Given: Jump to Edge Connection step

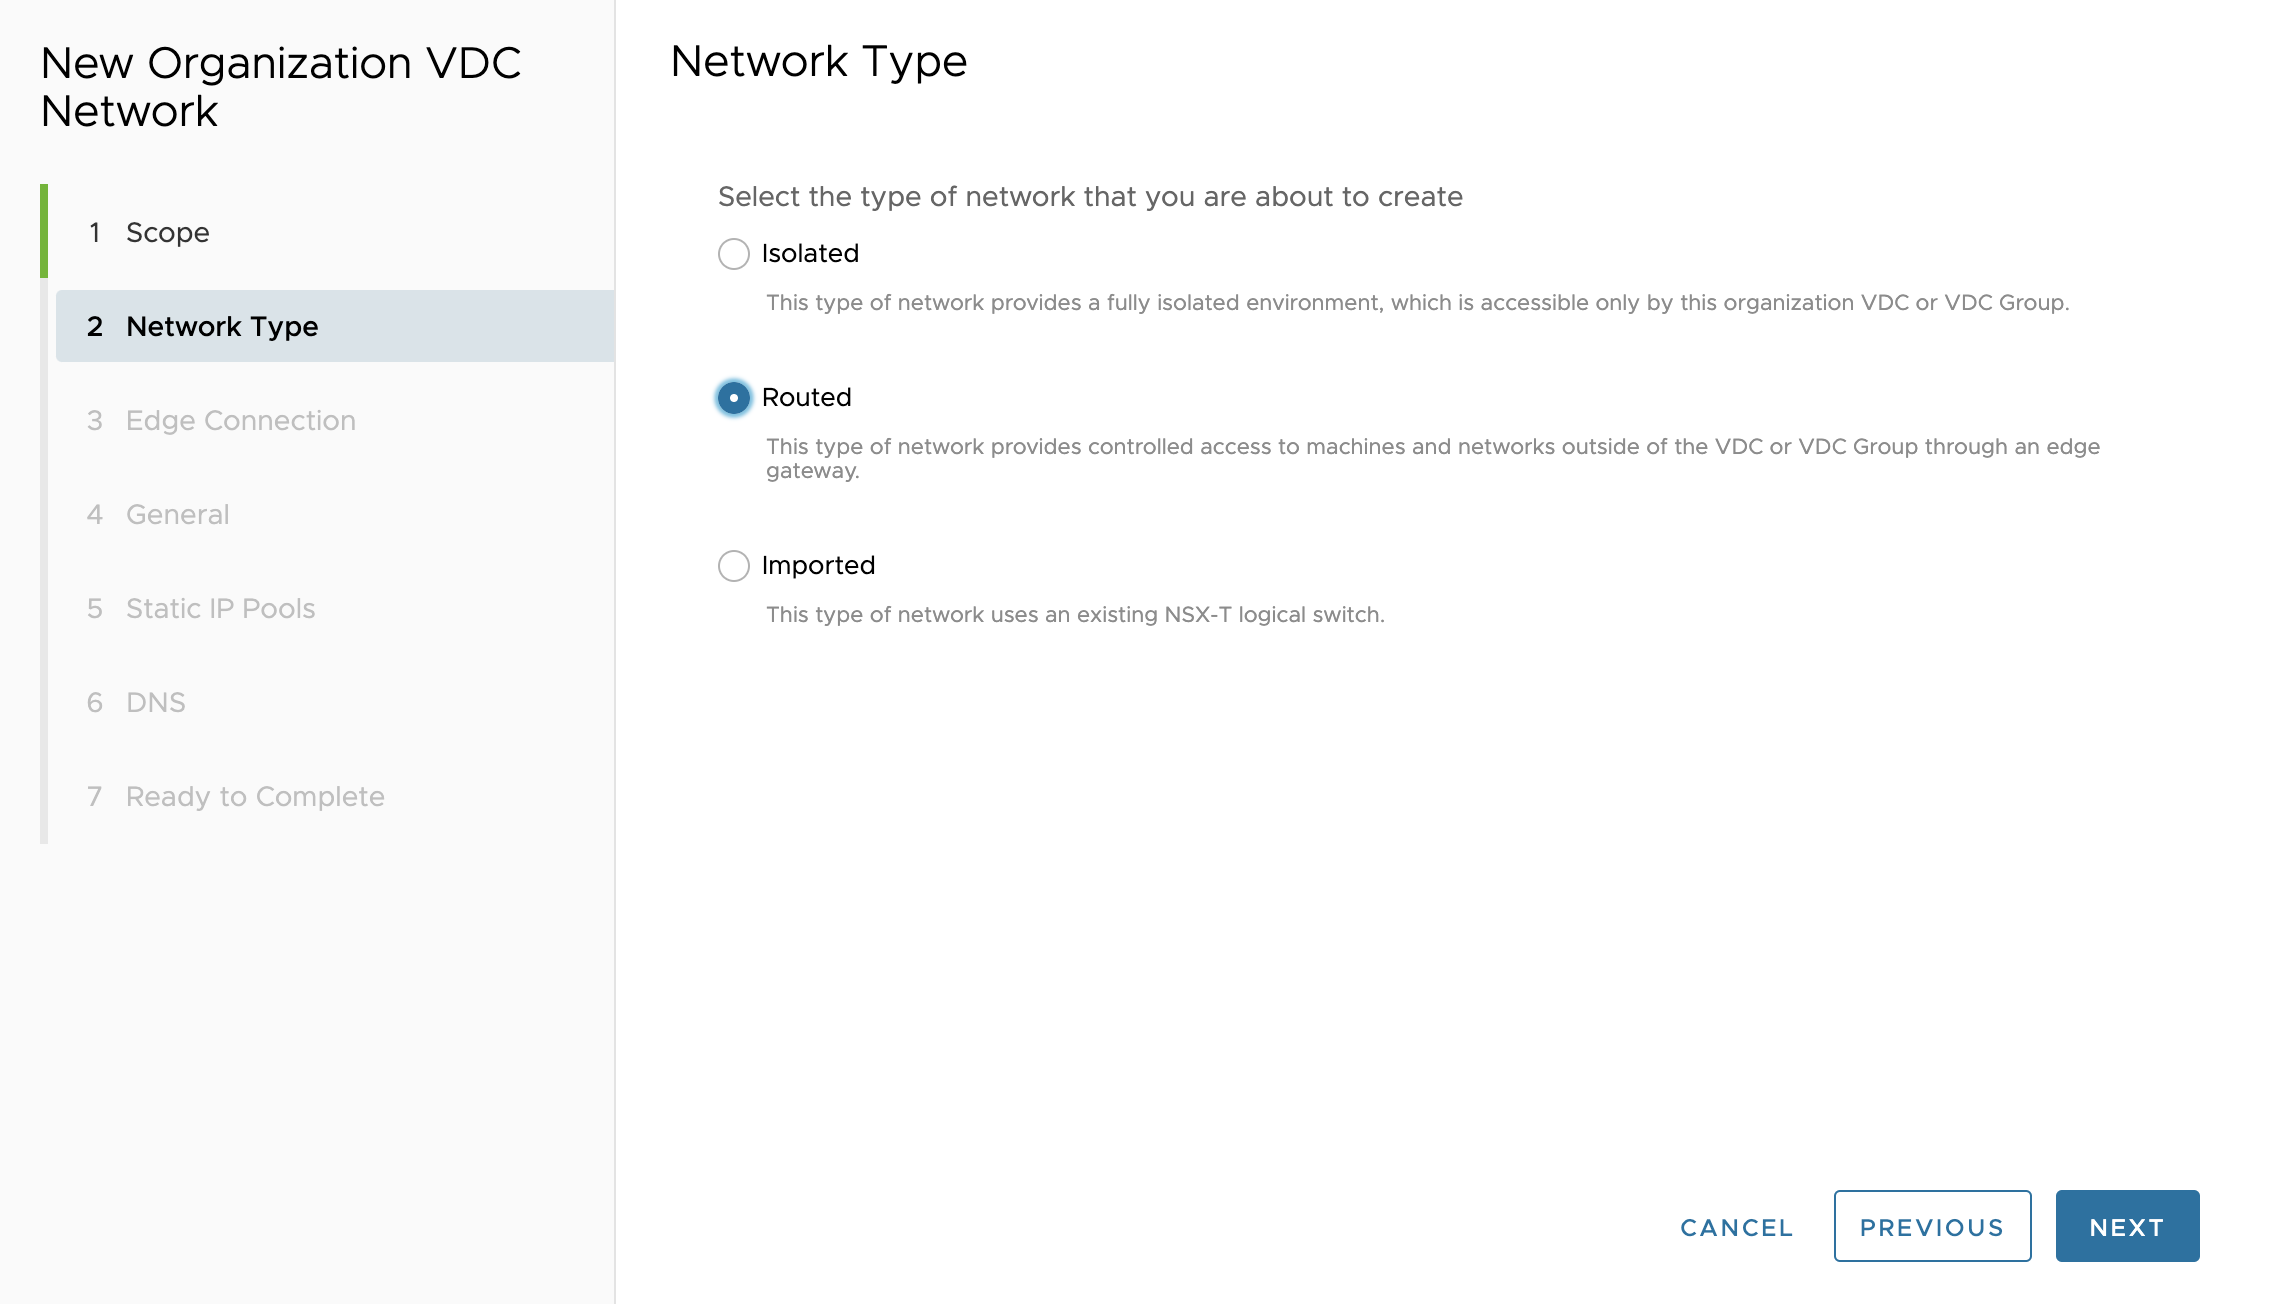Looking at the screenshot, I should [x=240, y=421].
